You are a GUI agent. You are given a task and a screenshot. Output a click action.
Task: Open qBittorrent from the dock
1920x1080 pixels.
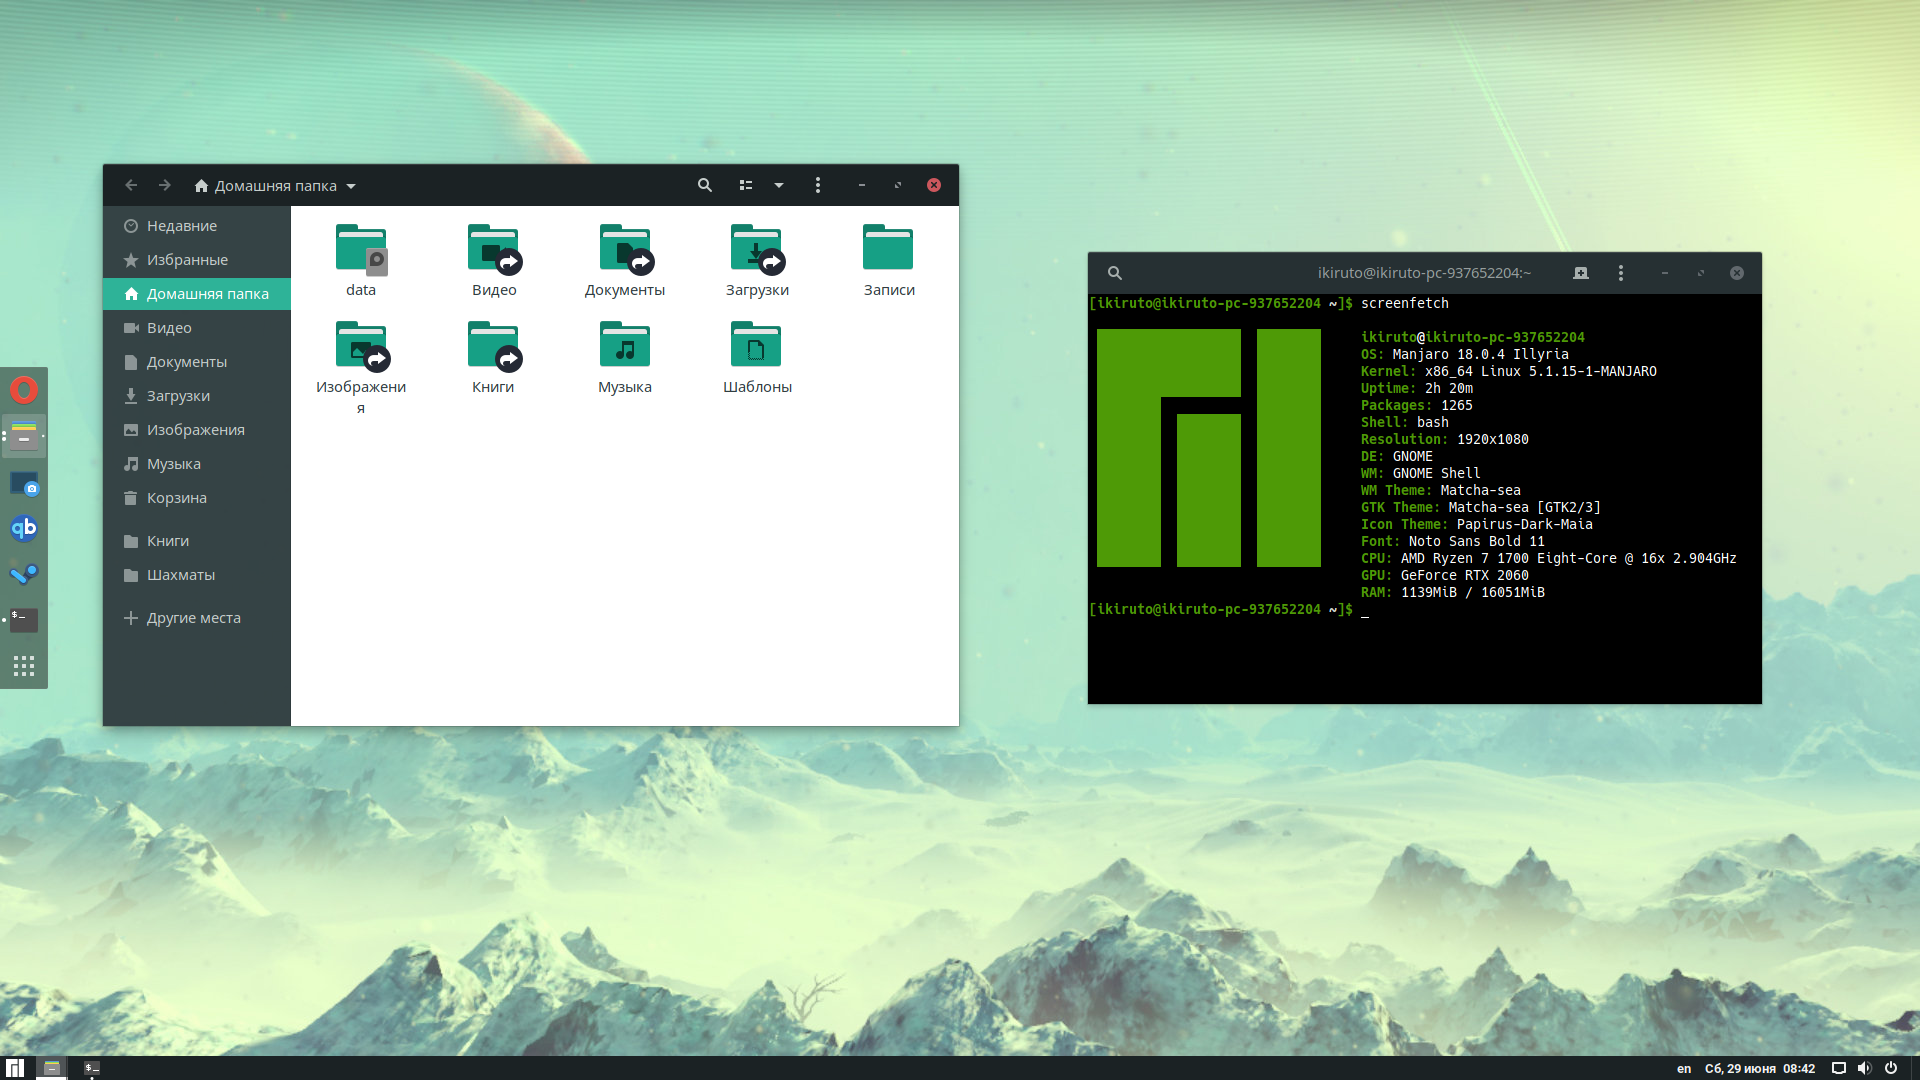(x=24, y=528)
